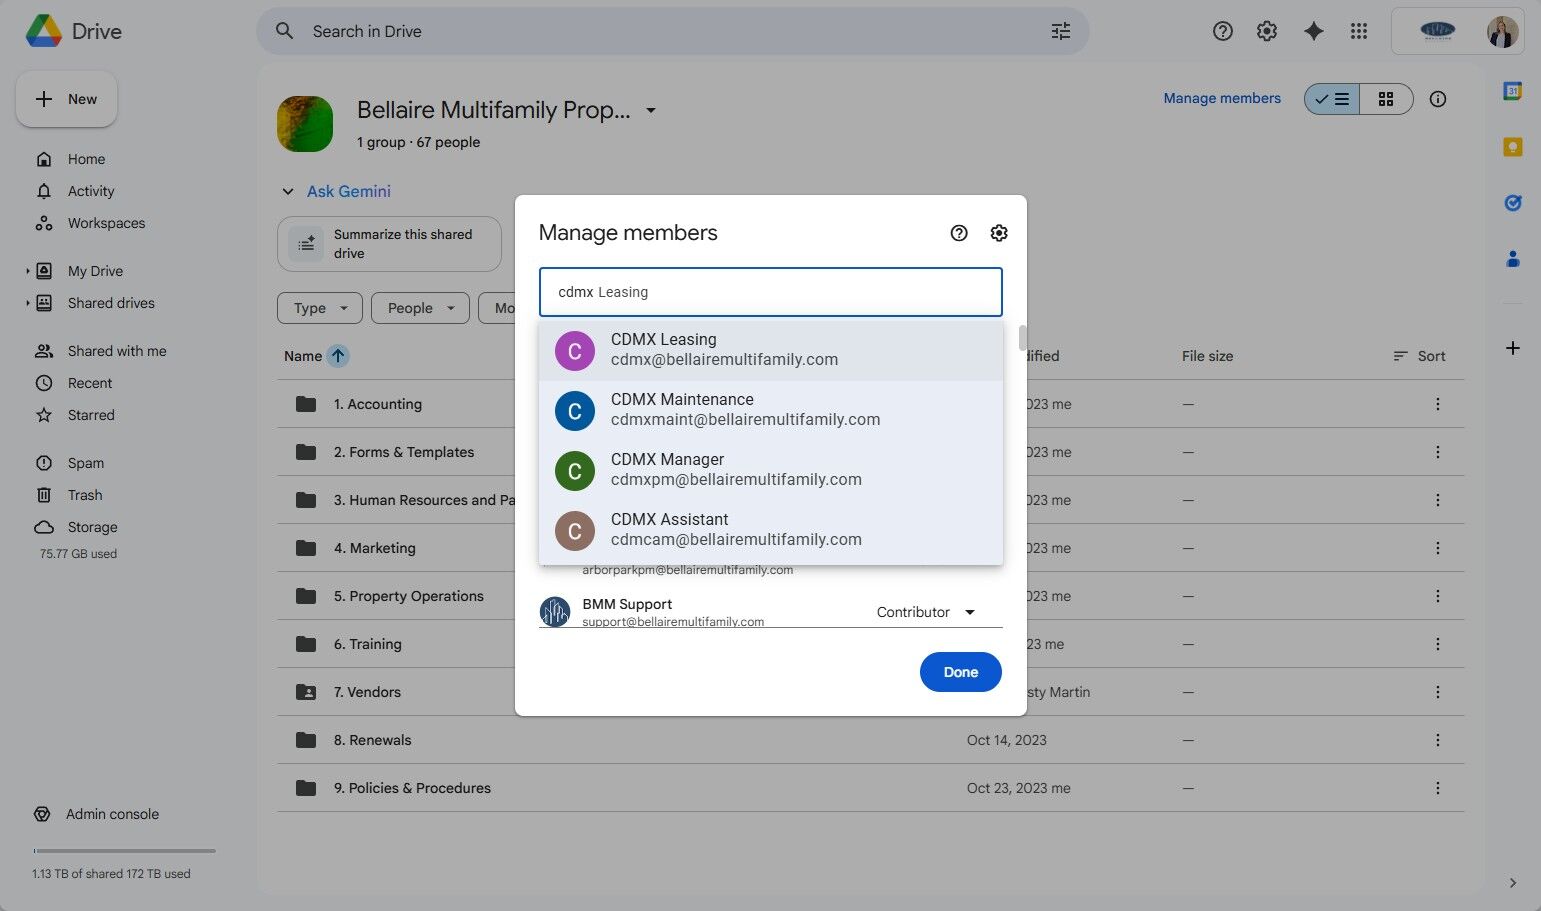Toggle Name column sort direction arrow
This screenshot has height=911, width=1541.
338,356
